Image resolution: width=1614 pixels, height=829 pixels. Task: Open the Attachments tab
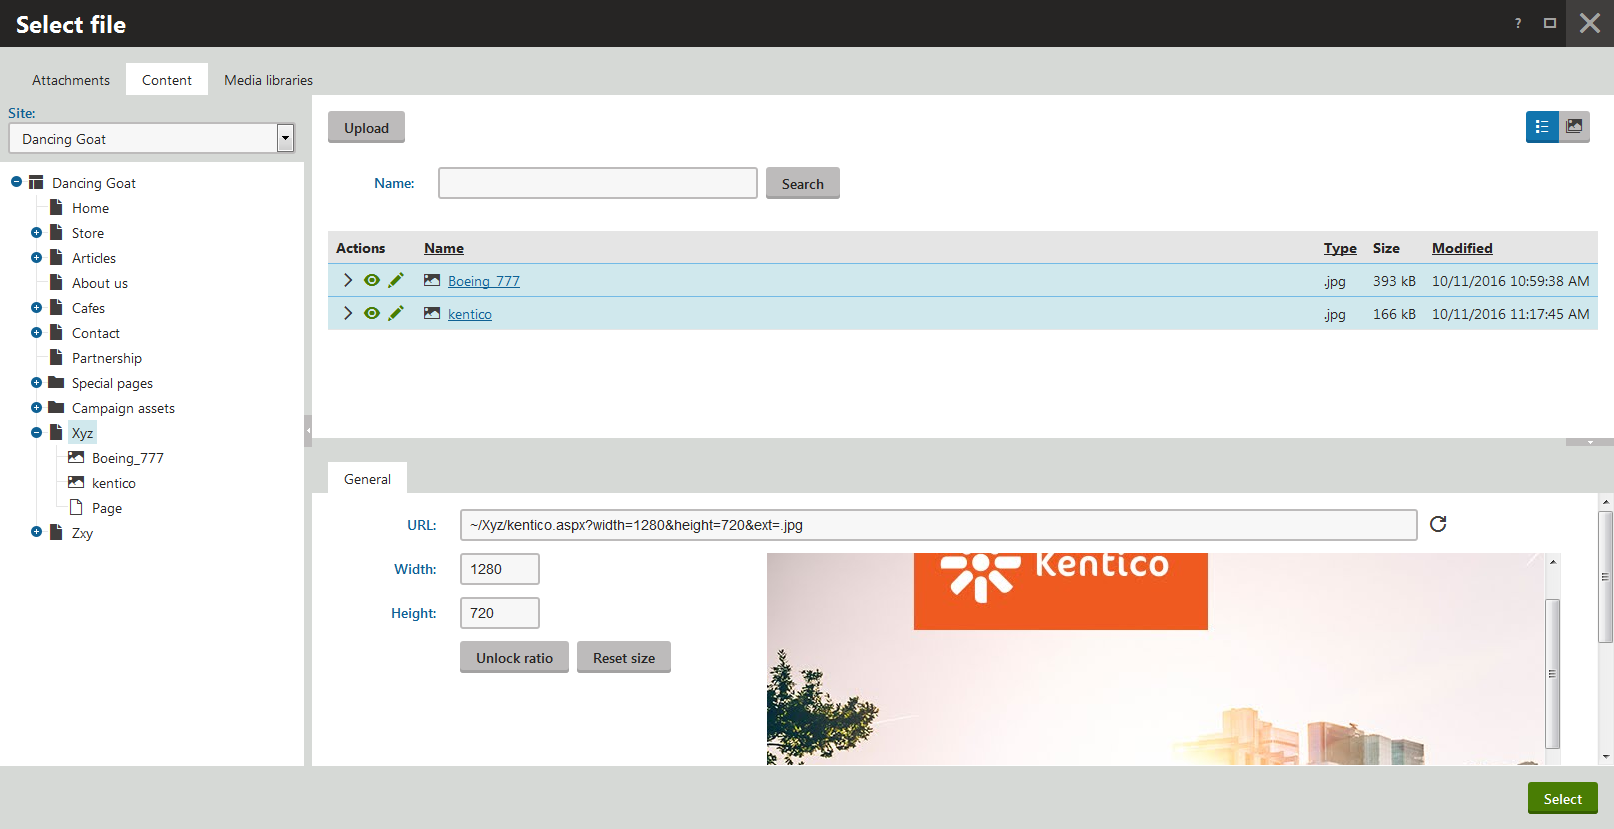click(71, 80)
